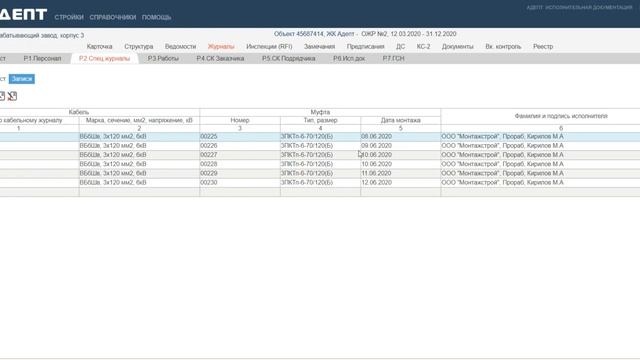The height and width of the screenshot is (360, 640).
Task: Click date 10.06.2020 in row 00228
Action: [400, 164]
